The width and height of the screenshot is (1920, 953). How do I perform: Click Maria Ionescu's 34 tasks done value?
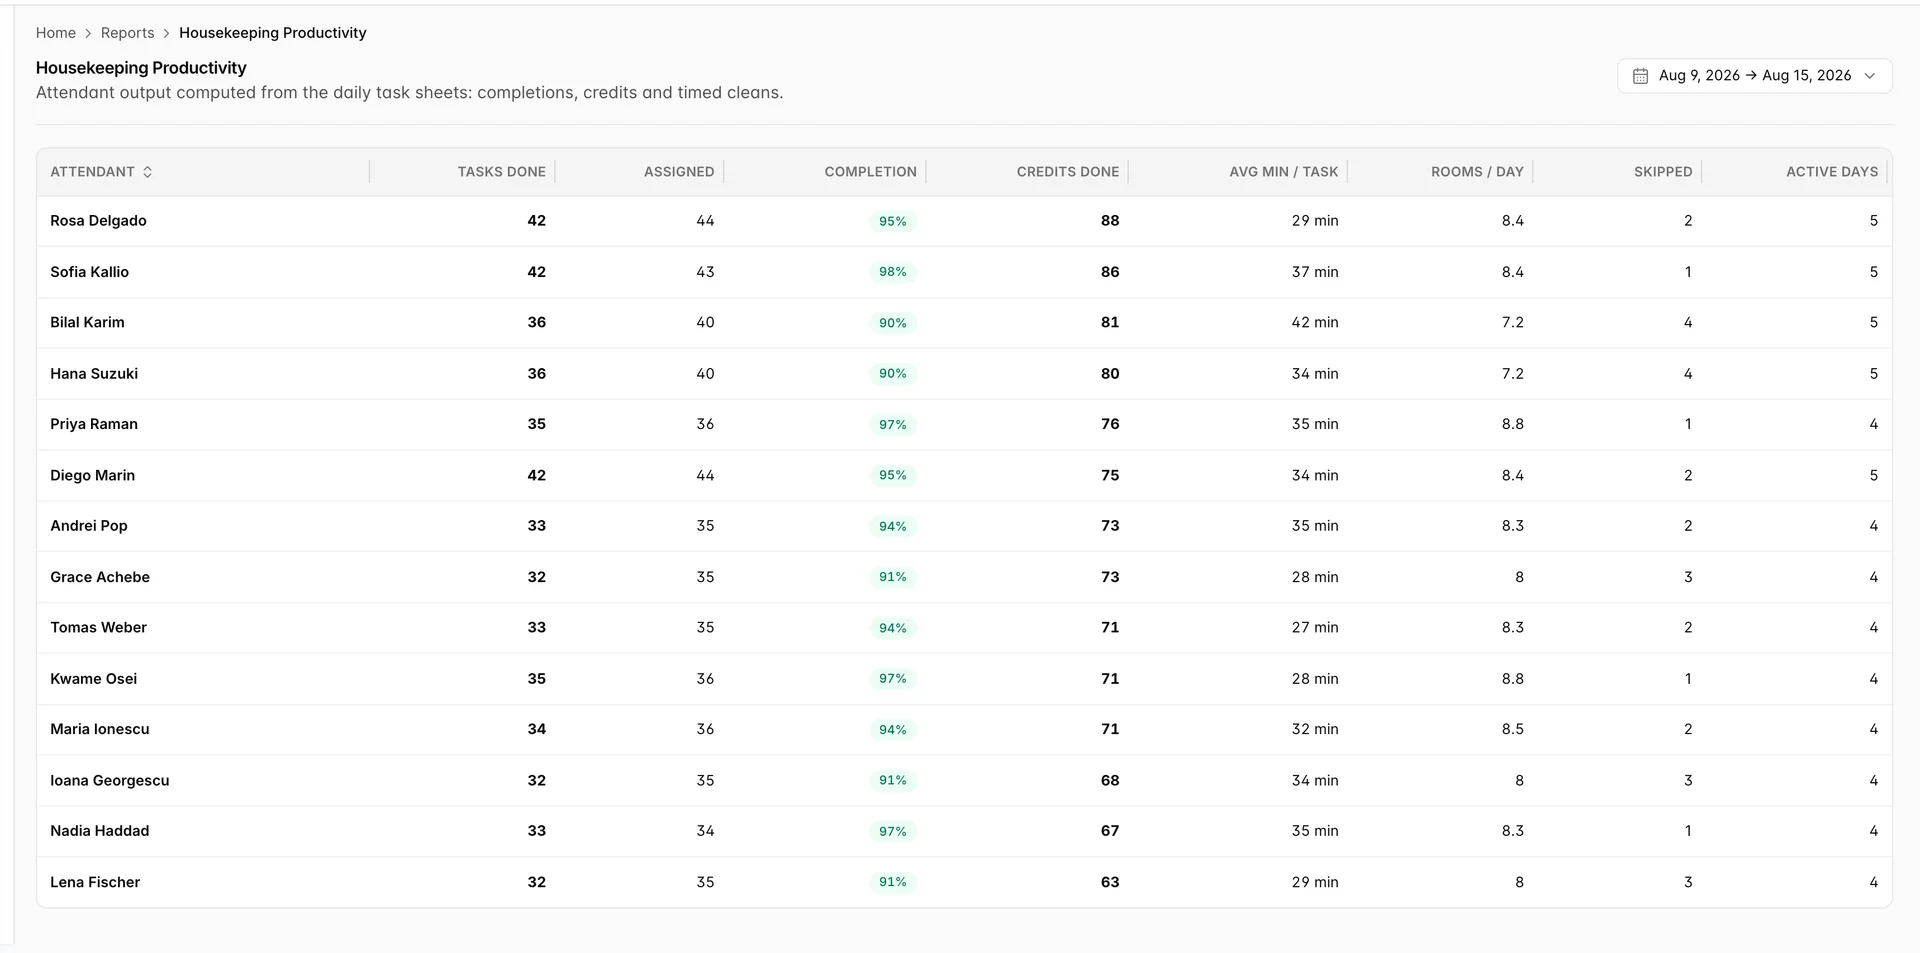coord(537,729)
